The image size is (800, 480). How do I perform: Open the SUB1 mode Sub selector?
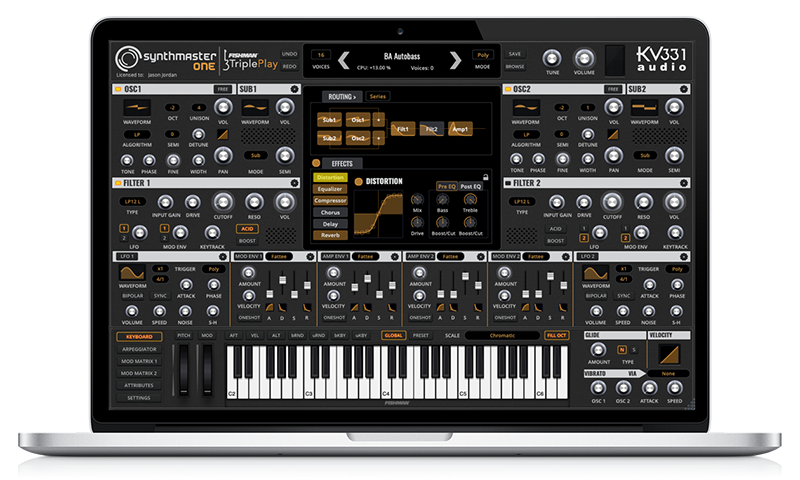255,156
